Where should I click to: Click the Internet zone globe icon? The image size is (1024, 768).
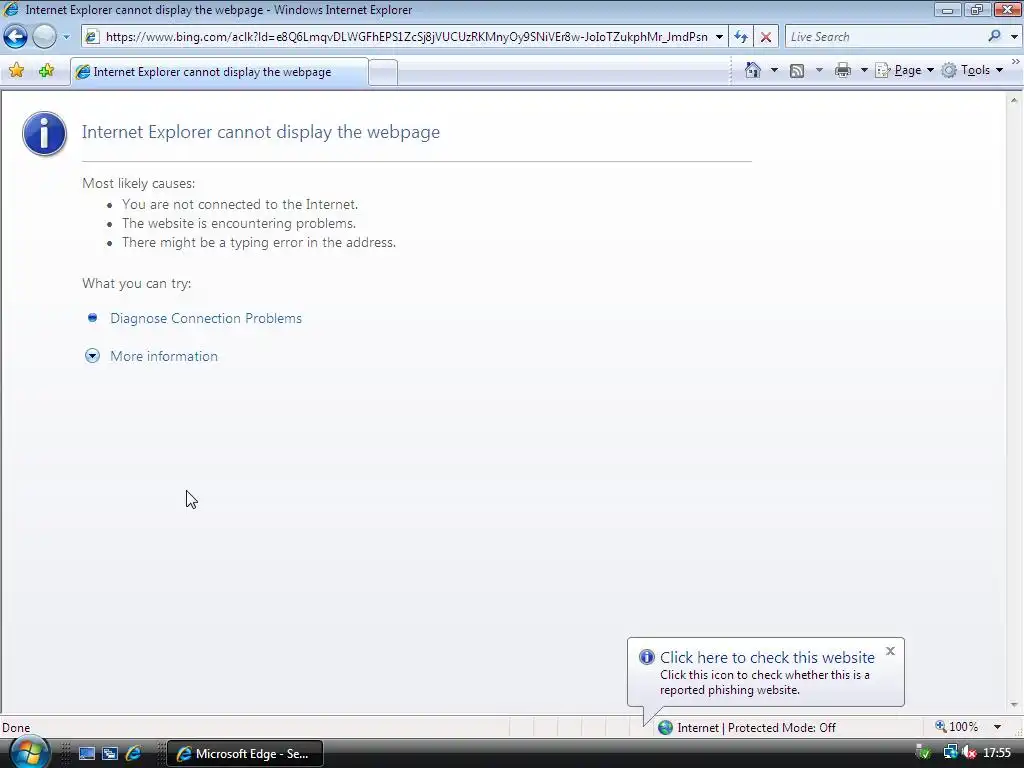coord(665,728)
